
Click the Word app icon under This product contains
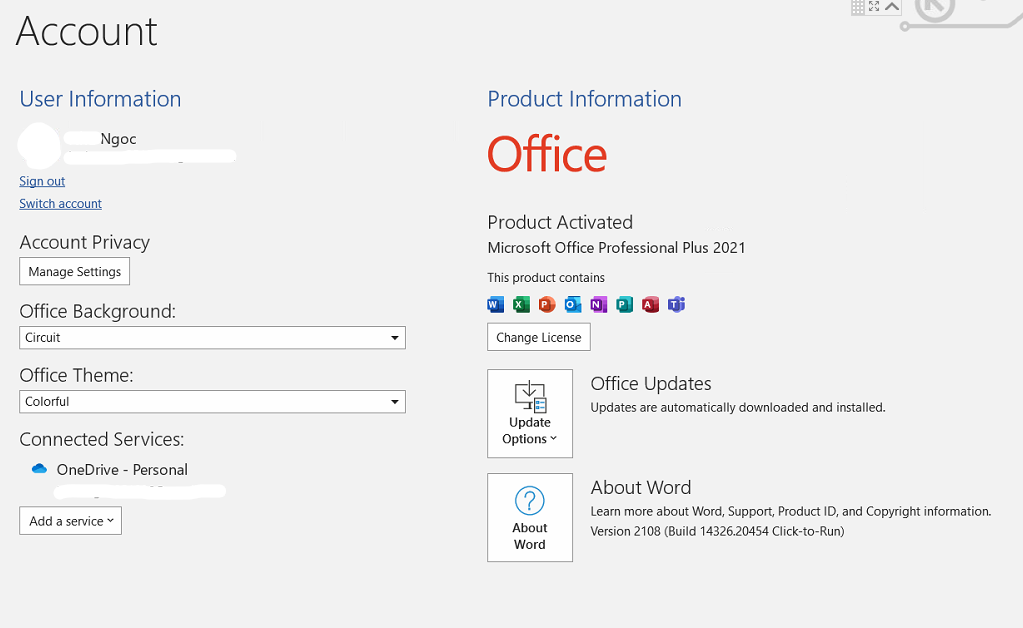coord(495,305)
